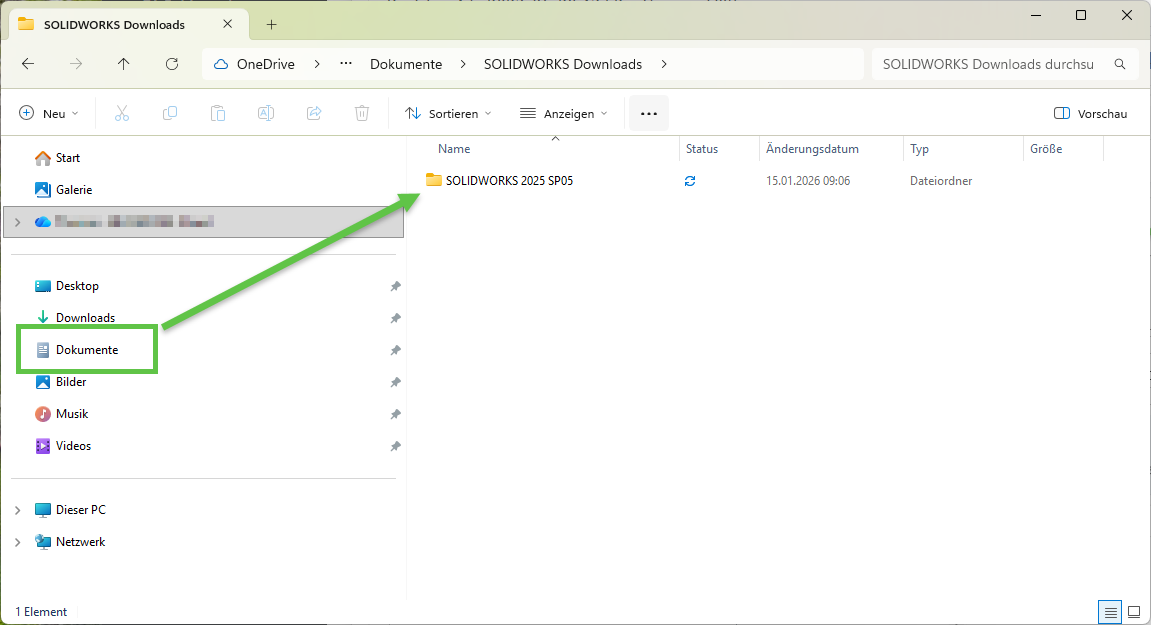Unpin Desktop using its pin icon
The image size is (1151, 625).
[395, 286]
